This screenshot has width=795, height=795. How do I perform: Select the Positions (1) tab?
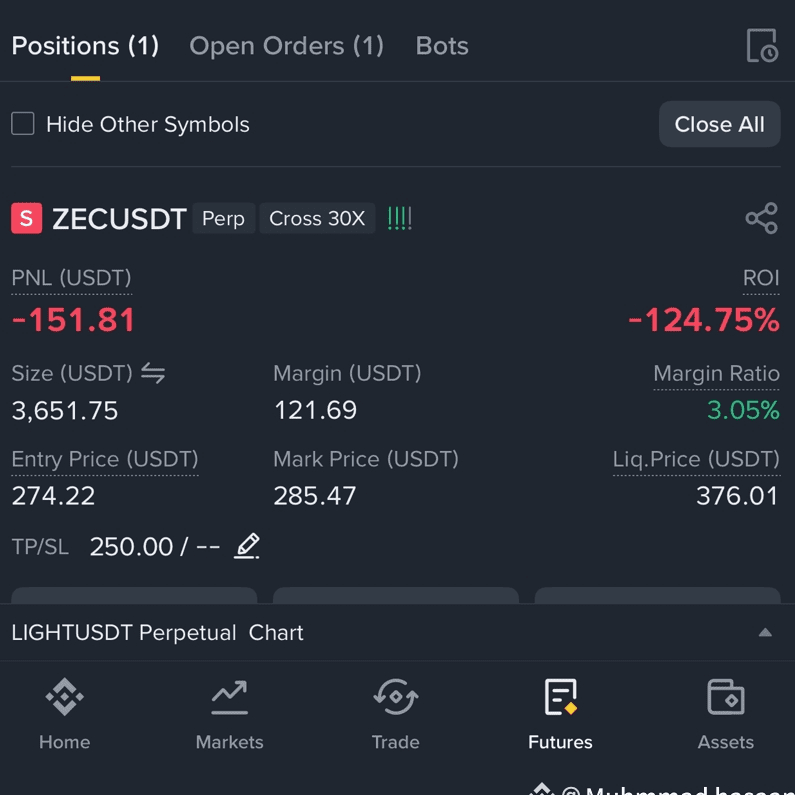(85, 46)
